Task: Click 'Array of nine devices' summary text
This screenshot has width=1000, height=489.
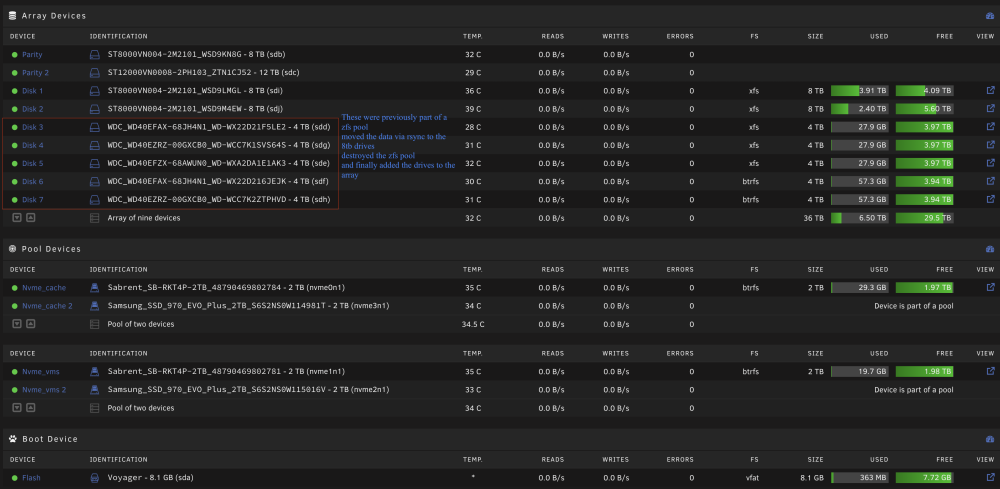Action: click(144, 218)
